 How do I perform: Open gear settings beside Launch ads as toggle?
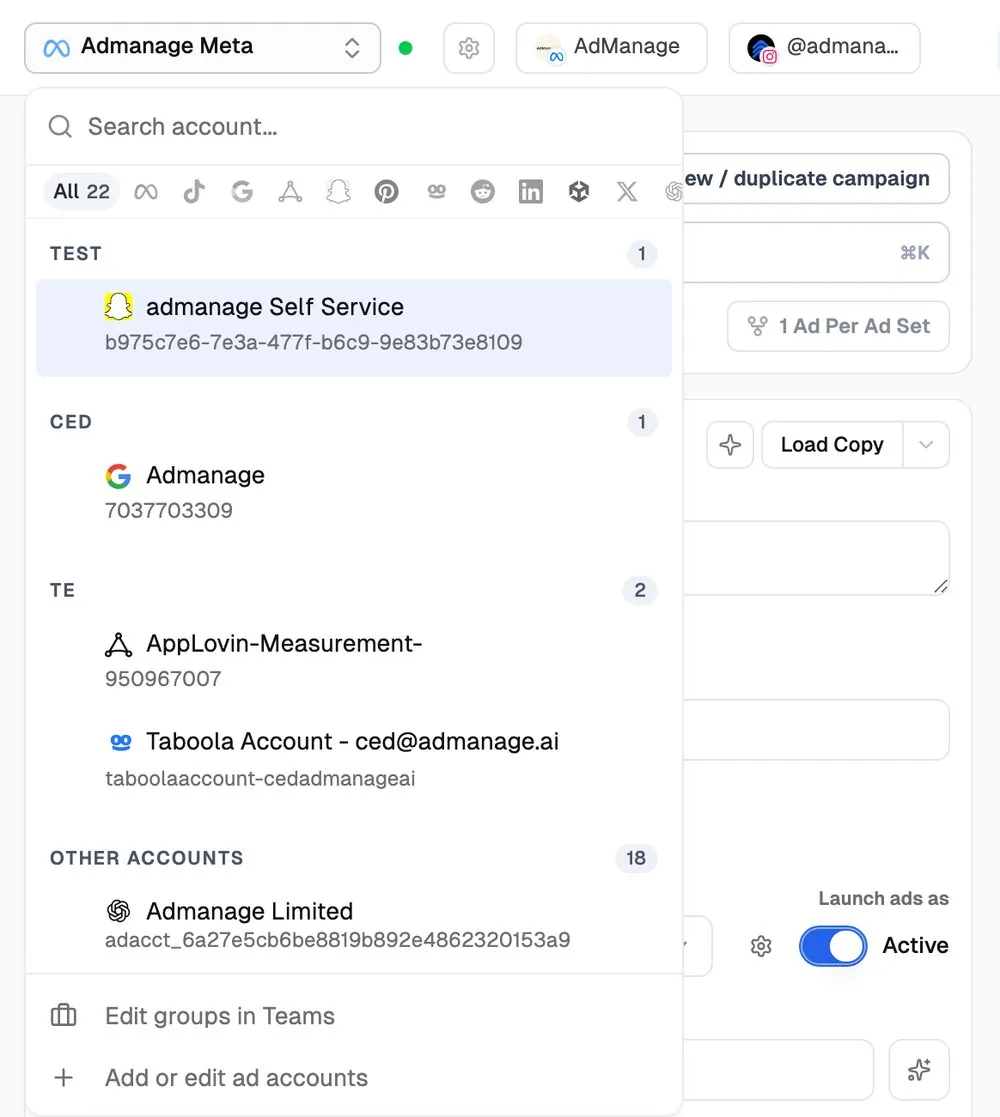761,946
